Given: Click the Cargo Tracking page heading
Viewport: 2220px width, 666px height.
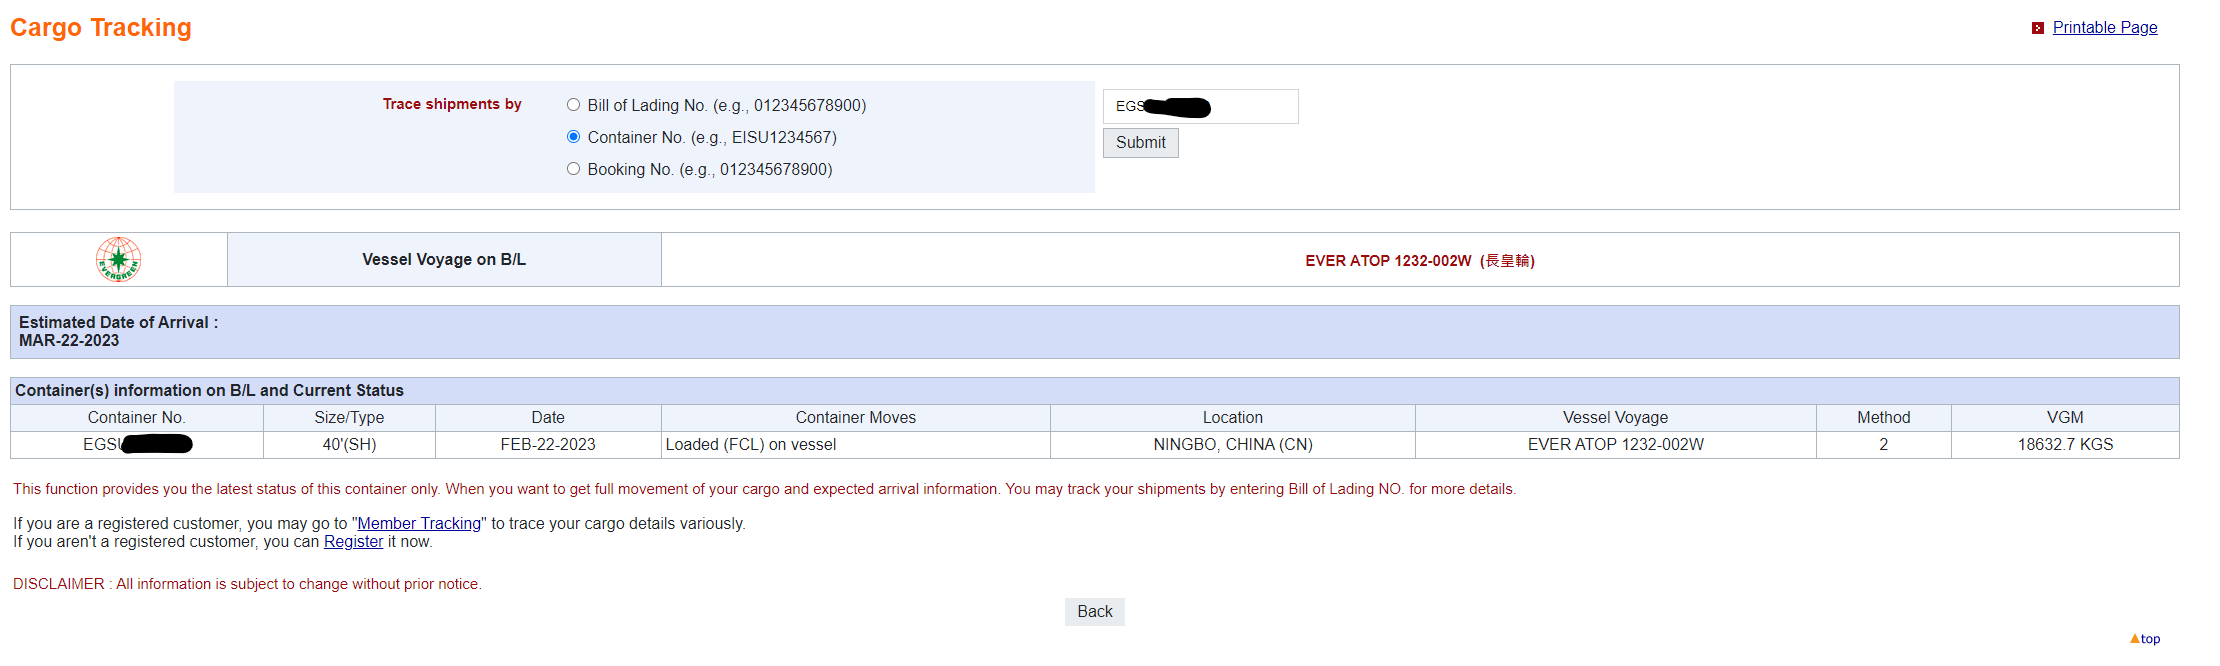Looking at the screenshot, I should (x=101, y=28).
